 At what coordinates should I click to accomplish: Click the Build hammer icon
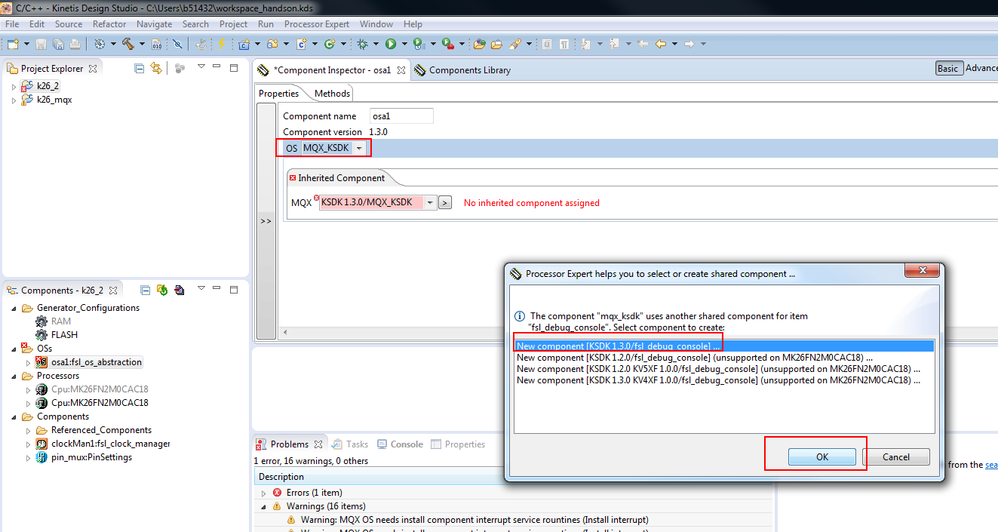click(x=128, y=44)
